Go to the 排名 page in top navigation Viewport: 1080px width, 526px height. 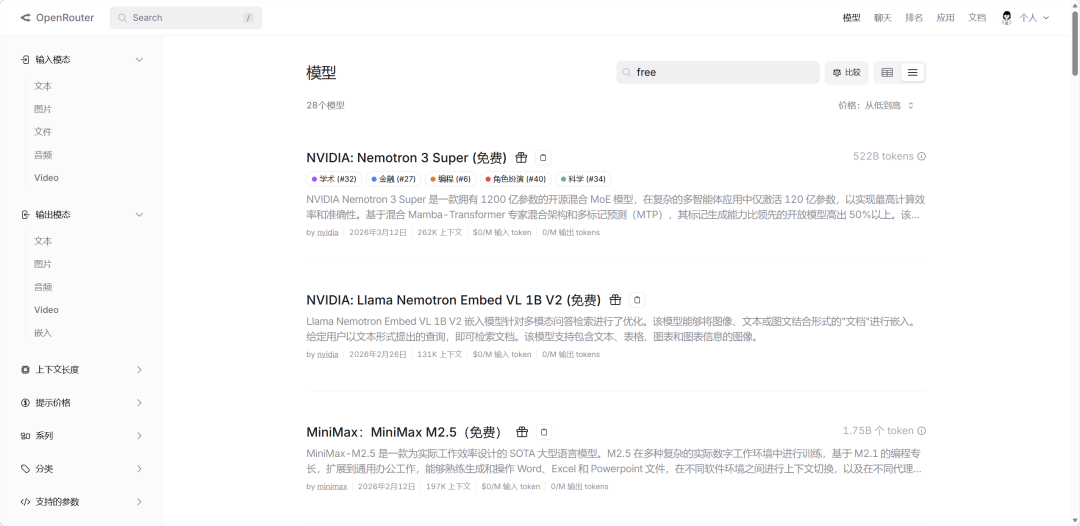click(914, 18)
